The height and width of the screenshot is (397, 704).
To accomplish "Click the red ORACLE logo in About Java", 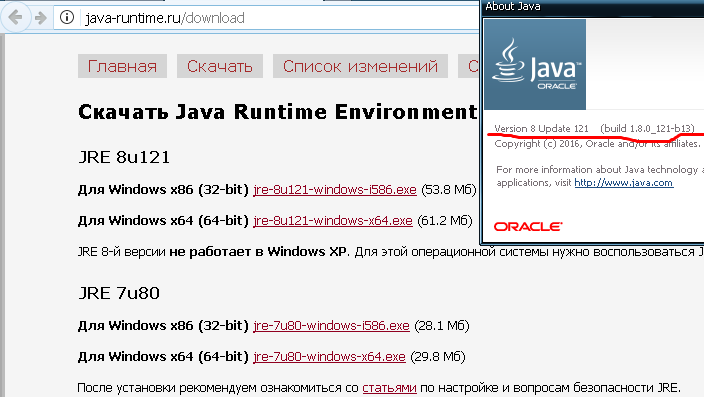I will tap(528, 226).
